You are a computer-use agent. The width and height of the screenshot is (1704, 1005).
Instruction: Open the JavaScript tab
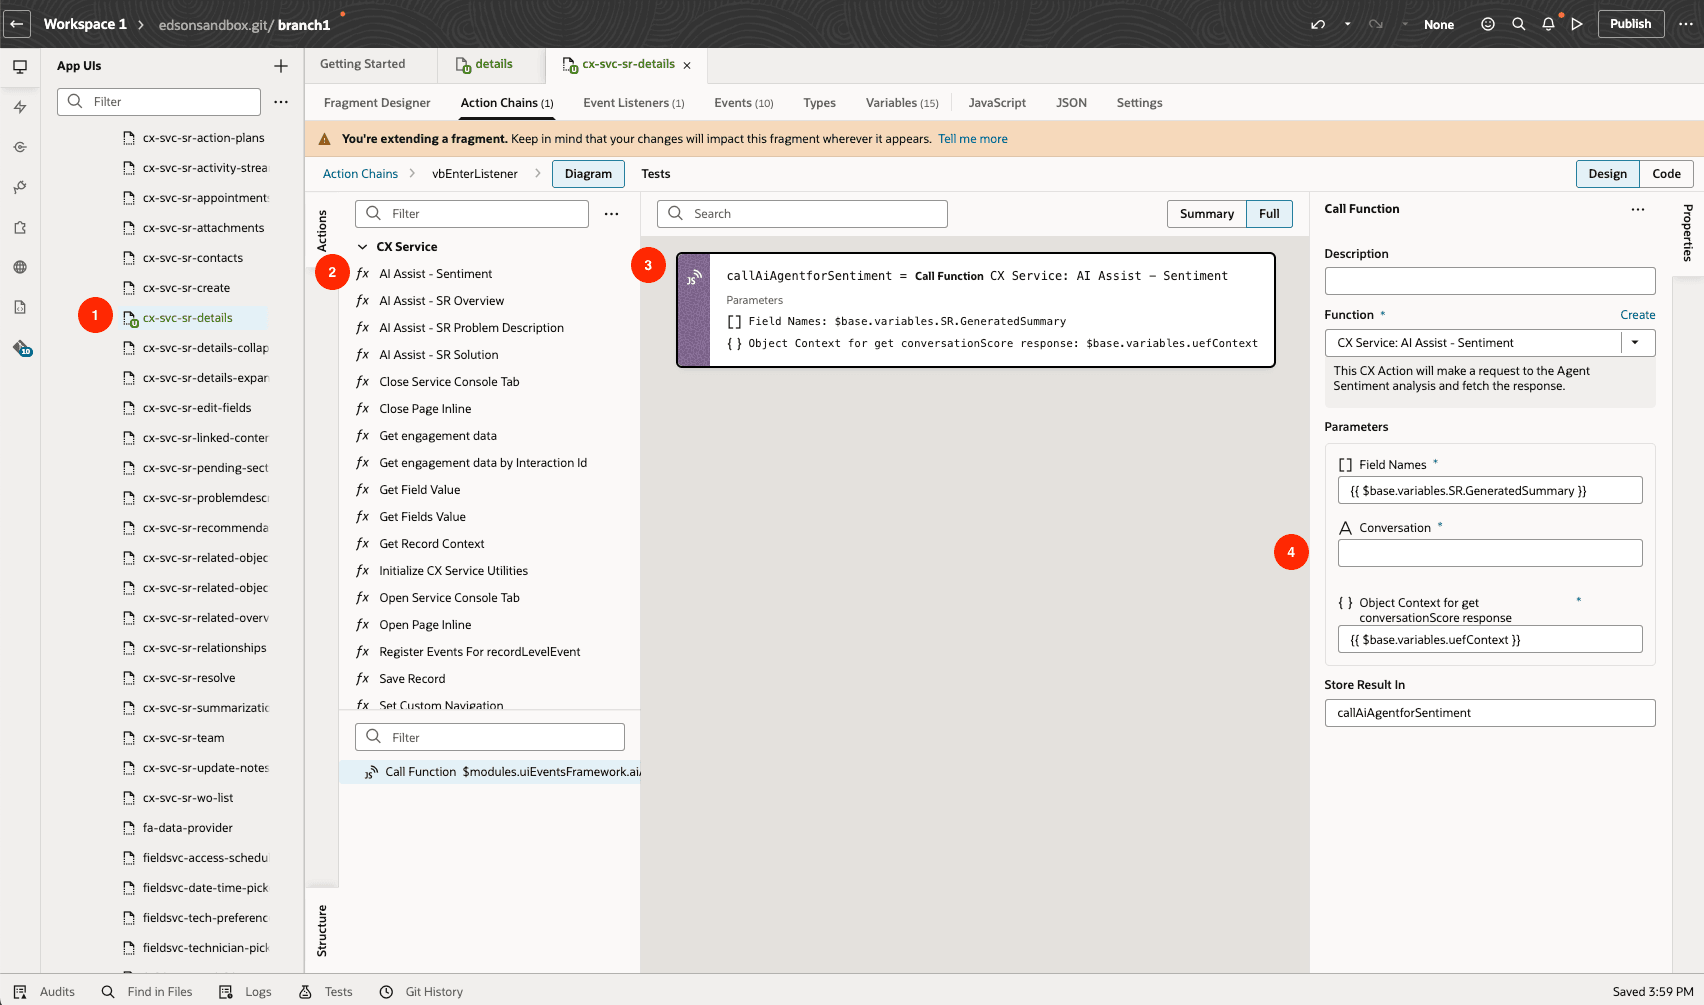point(997,103)
